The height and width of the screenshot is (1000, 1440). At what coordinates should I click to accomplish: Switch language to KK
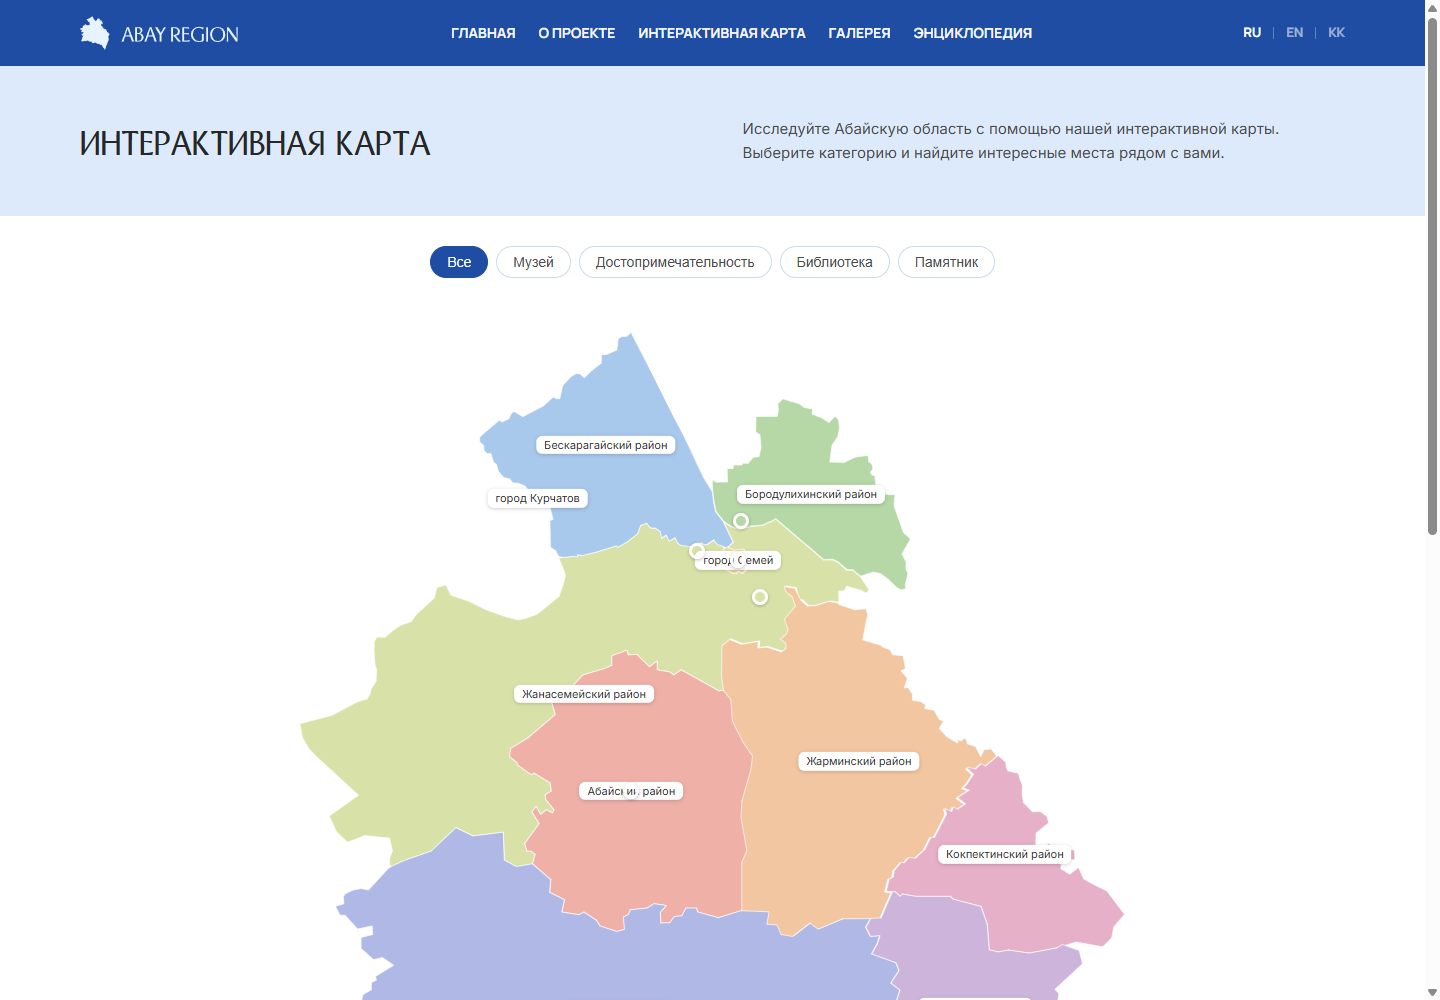pos(1336,33)
